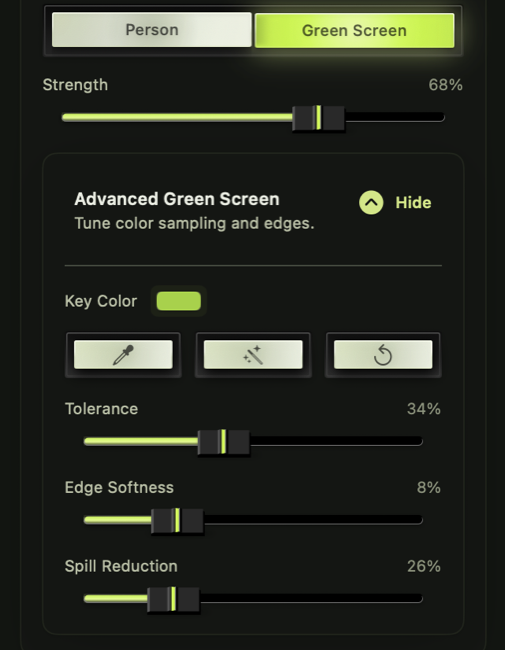Click the magic wand auto-detect button

[253, 355]
